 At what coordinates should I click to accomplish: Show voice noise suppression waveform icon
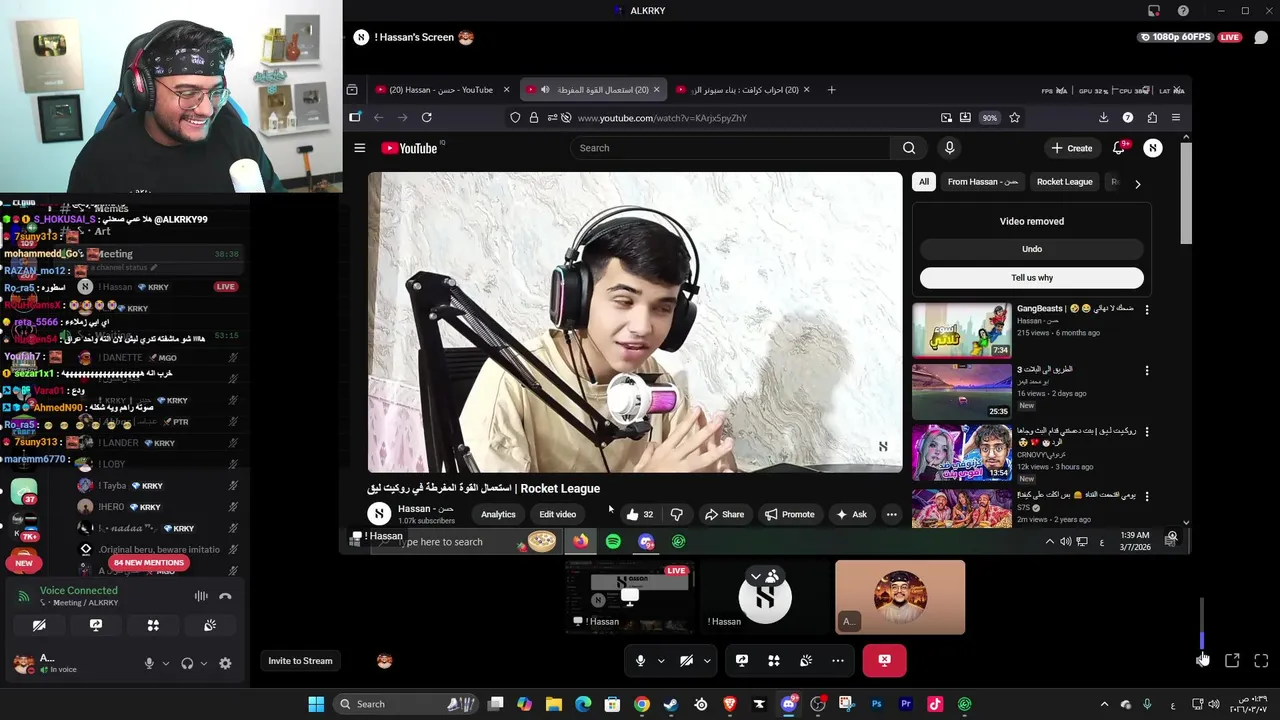[x=201, y=596]
